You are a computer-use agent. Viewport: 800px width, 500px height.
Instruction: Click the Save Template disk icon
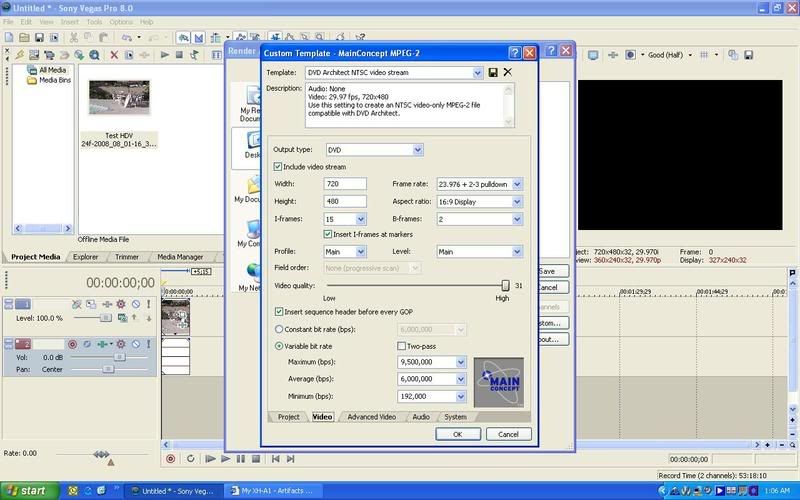[493, 72]
